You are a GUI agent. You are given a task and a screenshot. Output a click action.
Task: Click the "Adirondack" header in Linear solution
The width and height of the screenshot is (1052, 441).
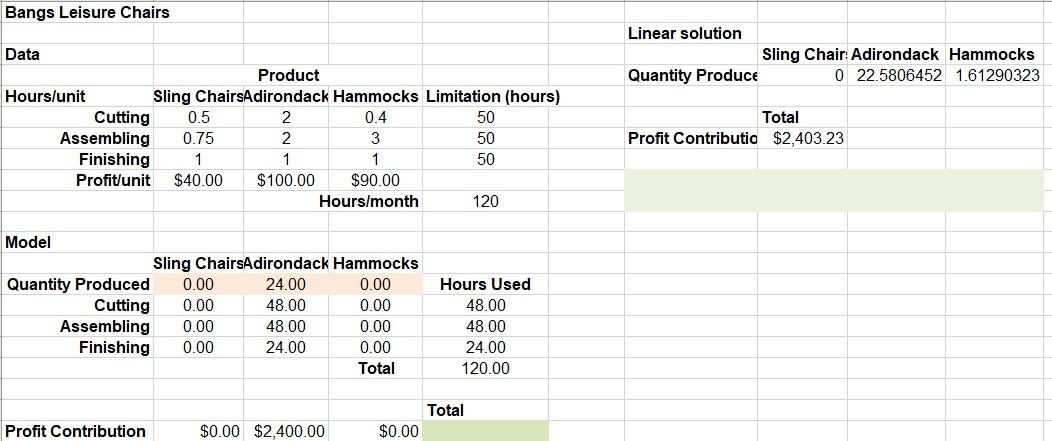[x=894, y=54]
